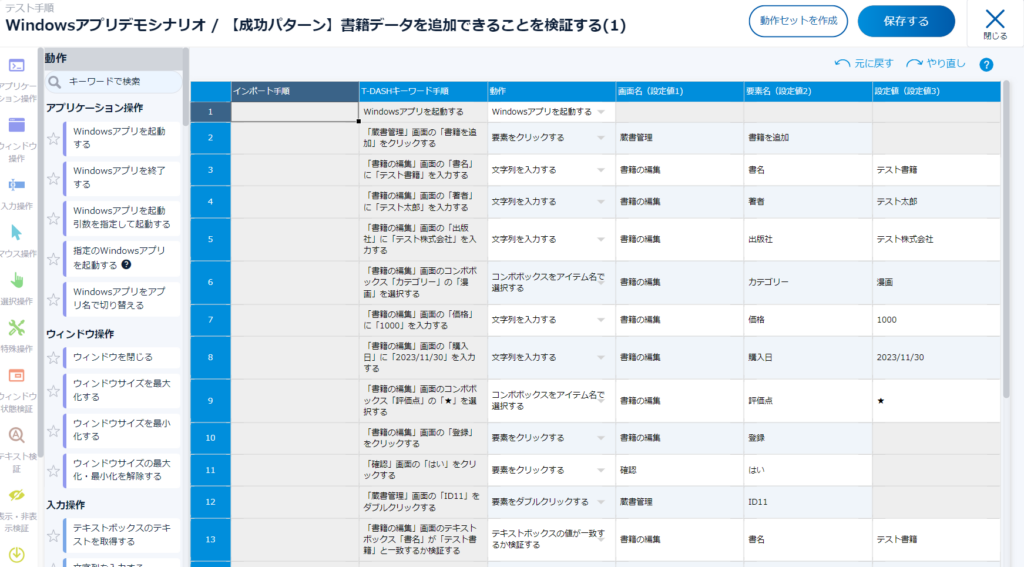Select the アプリケーション操作 category icon
Image resolution: width=1024 pixels, height=567 pixels.
[16, 67]
